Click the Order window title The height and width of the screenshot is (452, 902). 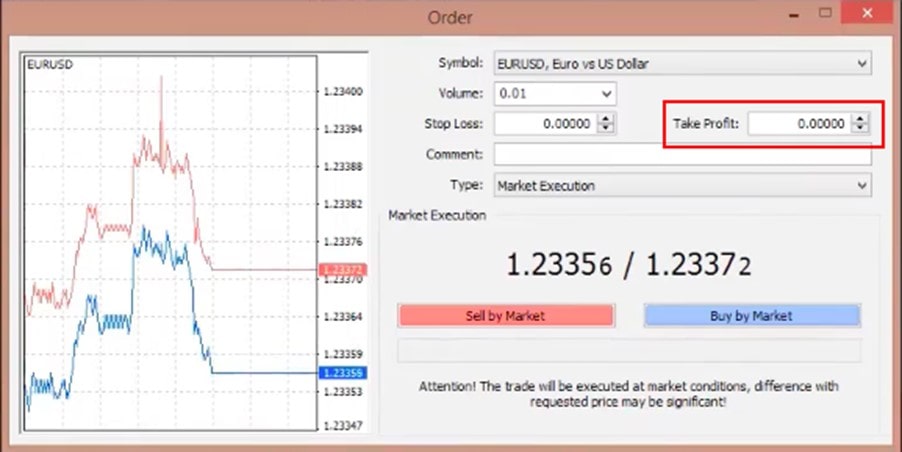(x=450, y=17)
